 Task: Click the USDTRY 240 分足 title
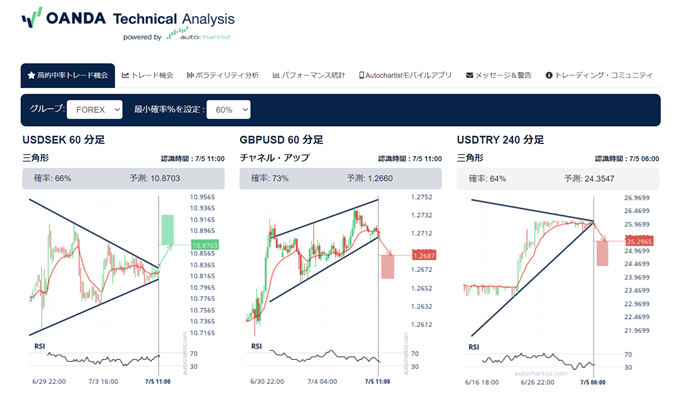point(500,140)
